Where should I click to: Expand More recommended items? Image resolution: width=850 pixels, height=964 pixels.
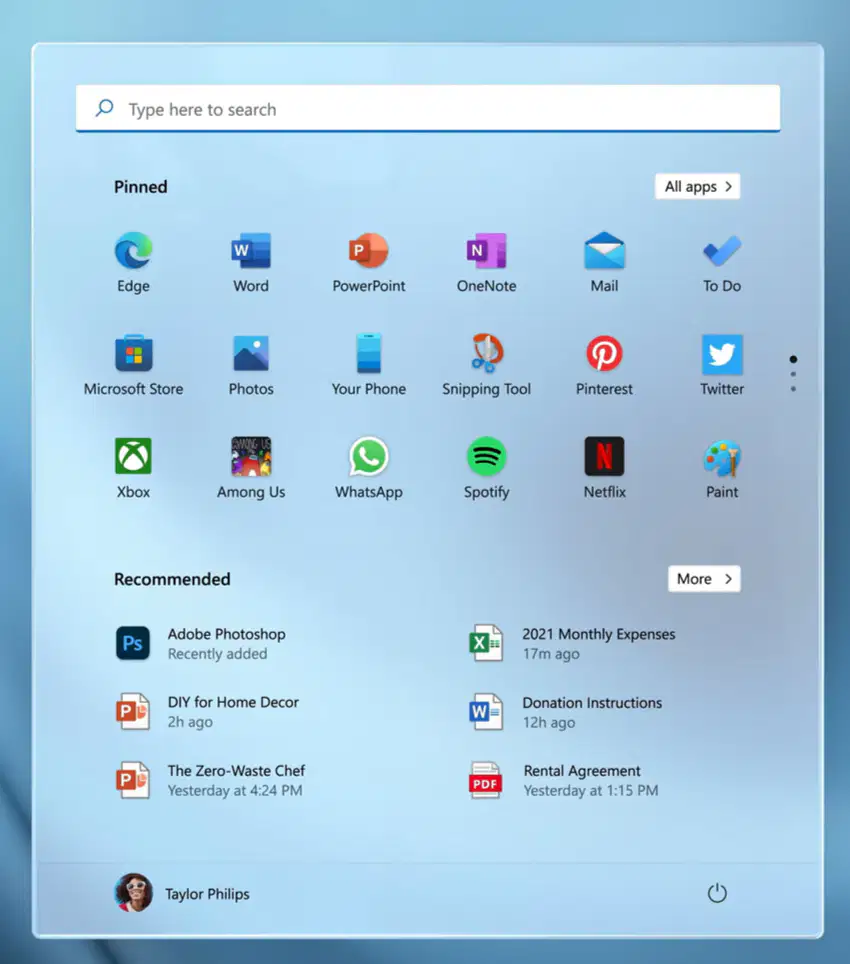(x=704, y=579)
